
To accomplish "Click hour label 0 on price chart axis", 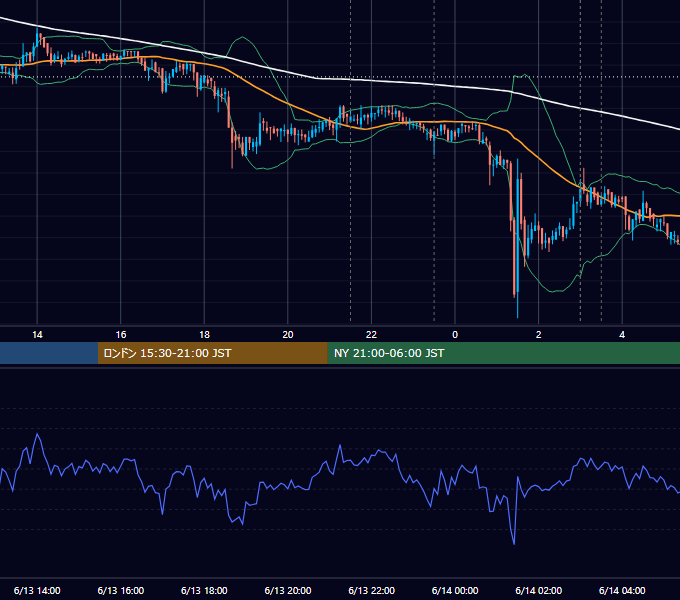I will pos(455,335).
